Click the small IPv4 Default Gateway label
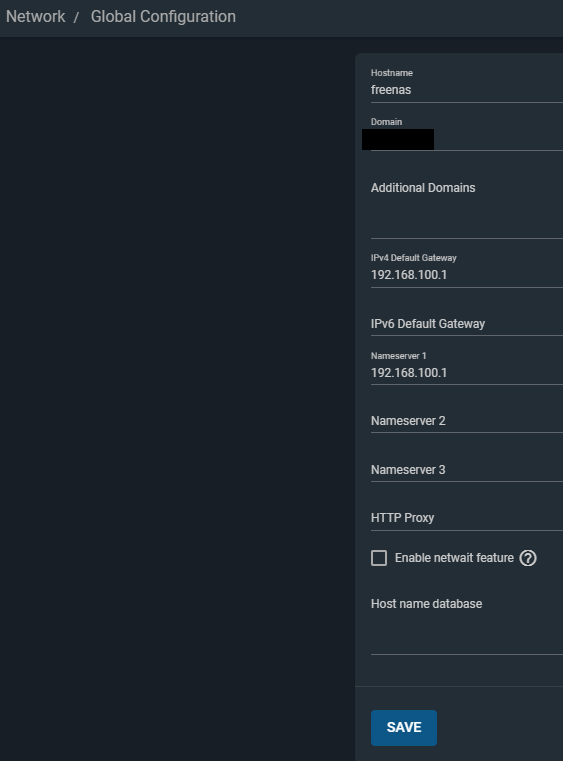This screenshot has height=761, width=563. (414, 258)
